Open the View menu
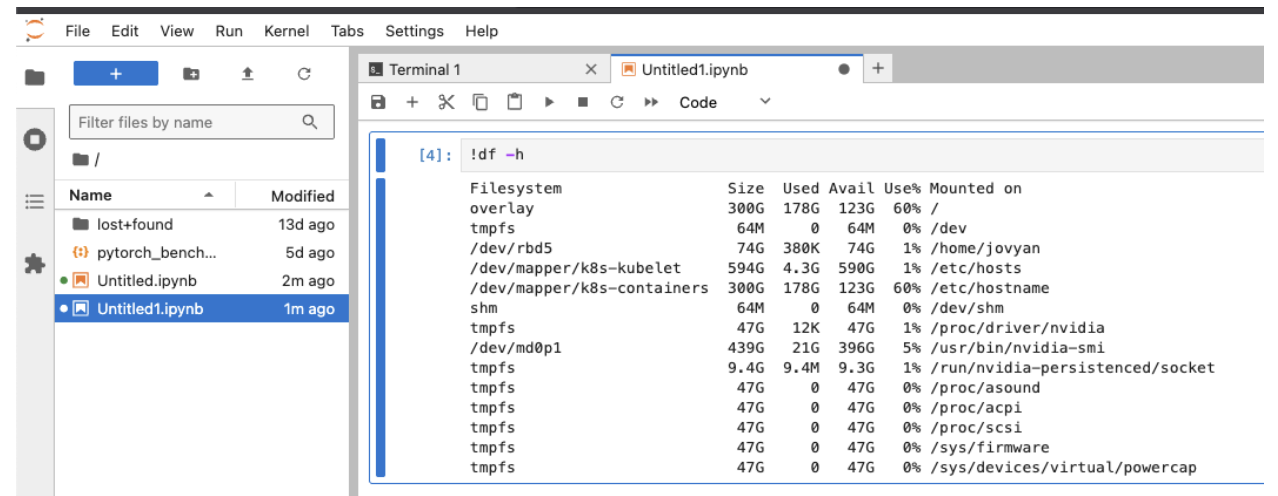Viewport: 1278px width, 496px height. pyautogui.click(x=177, y=31)
